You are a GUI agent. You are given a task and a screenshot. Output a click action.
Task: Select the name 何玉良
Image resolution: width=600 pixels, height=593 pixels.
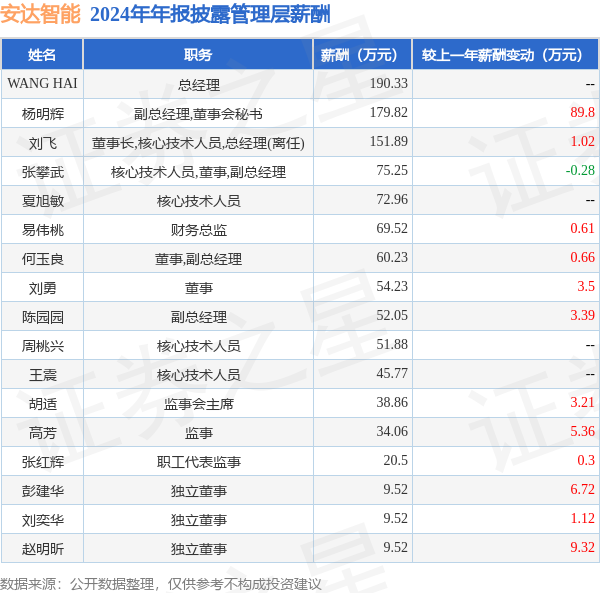[42, 259]
